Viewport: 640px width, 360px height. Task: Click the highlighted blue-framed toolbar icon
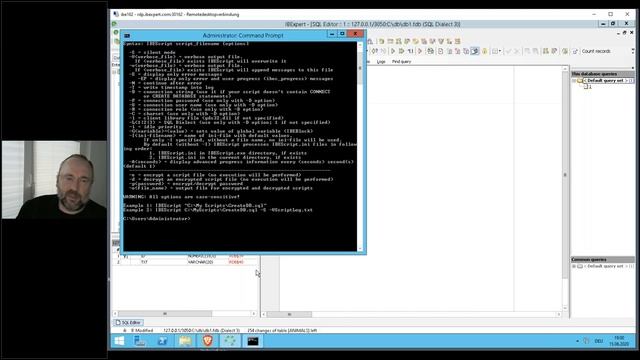coord(475,51)
